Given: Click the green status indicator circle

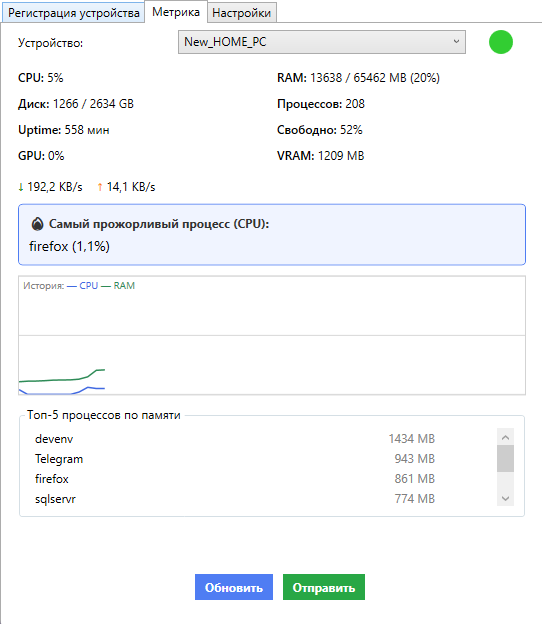Looking at the screenshot, I should pos(501,42).
